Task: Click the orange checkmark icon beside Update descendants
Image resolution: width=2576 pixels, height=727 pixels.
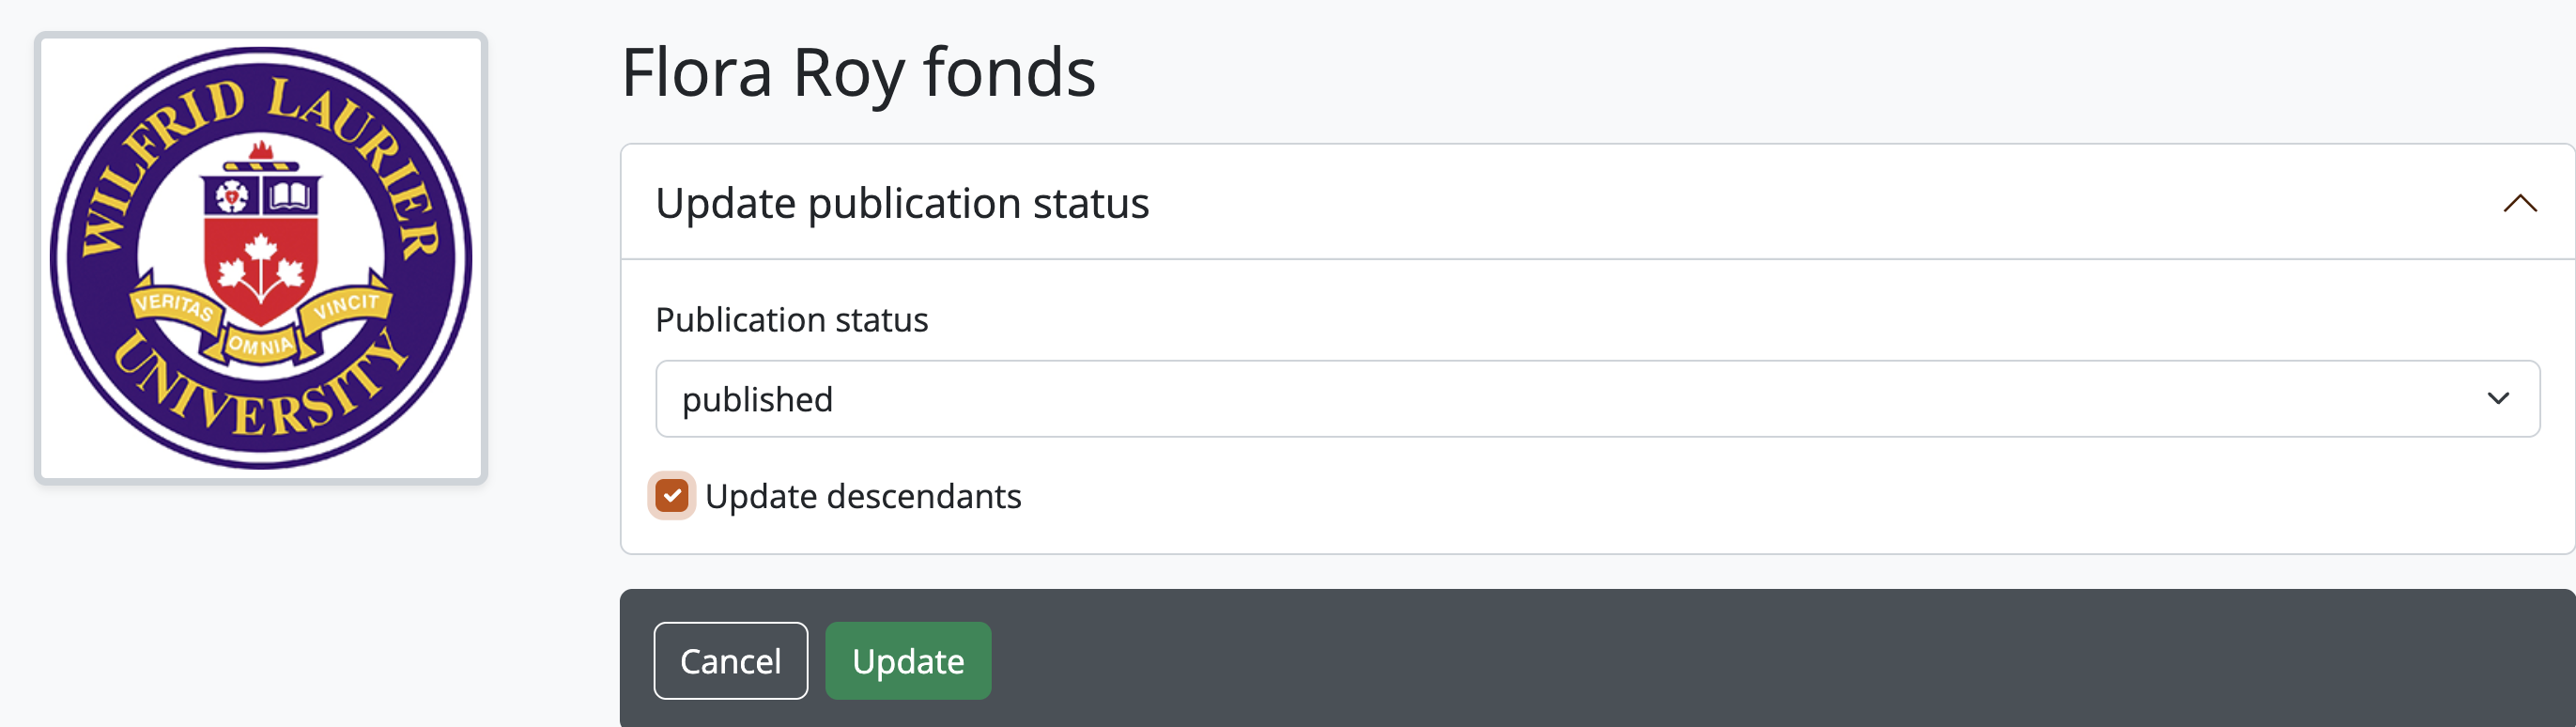Action: tap(672, 496)
